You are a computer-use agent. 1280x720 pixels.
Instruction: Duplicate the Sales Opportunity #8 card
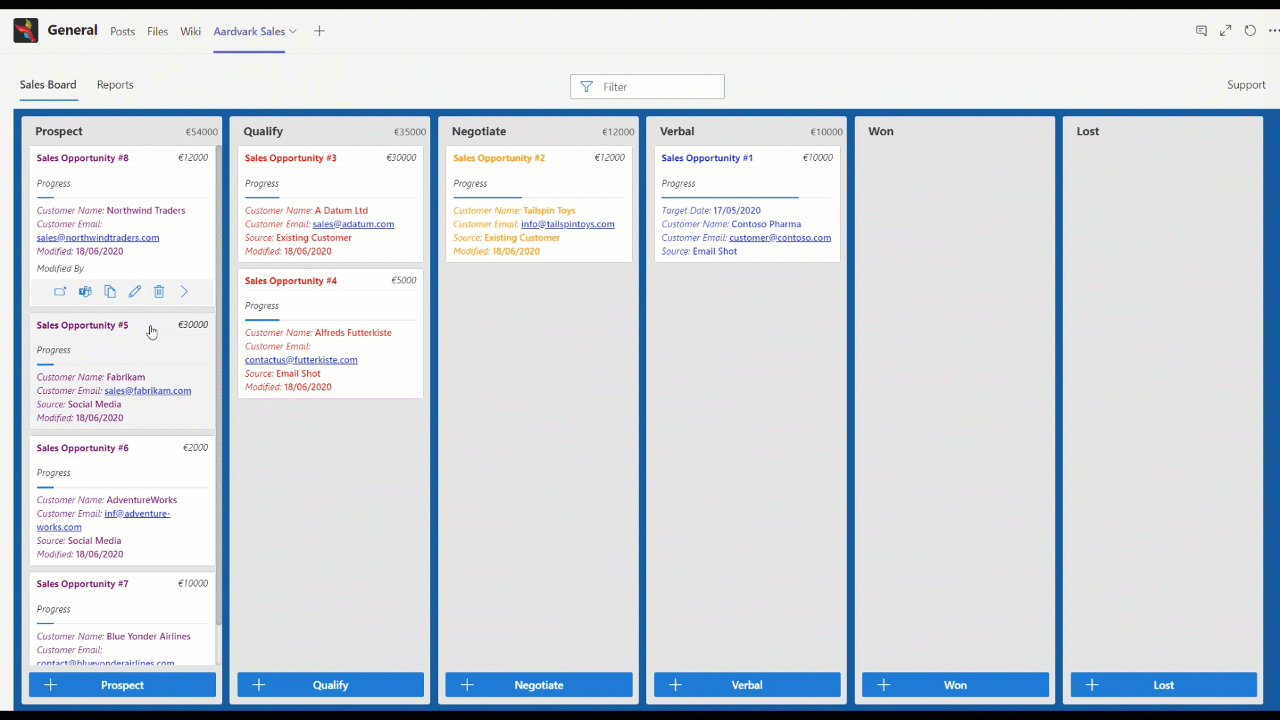point(110,291)
